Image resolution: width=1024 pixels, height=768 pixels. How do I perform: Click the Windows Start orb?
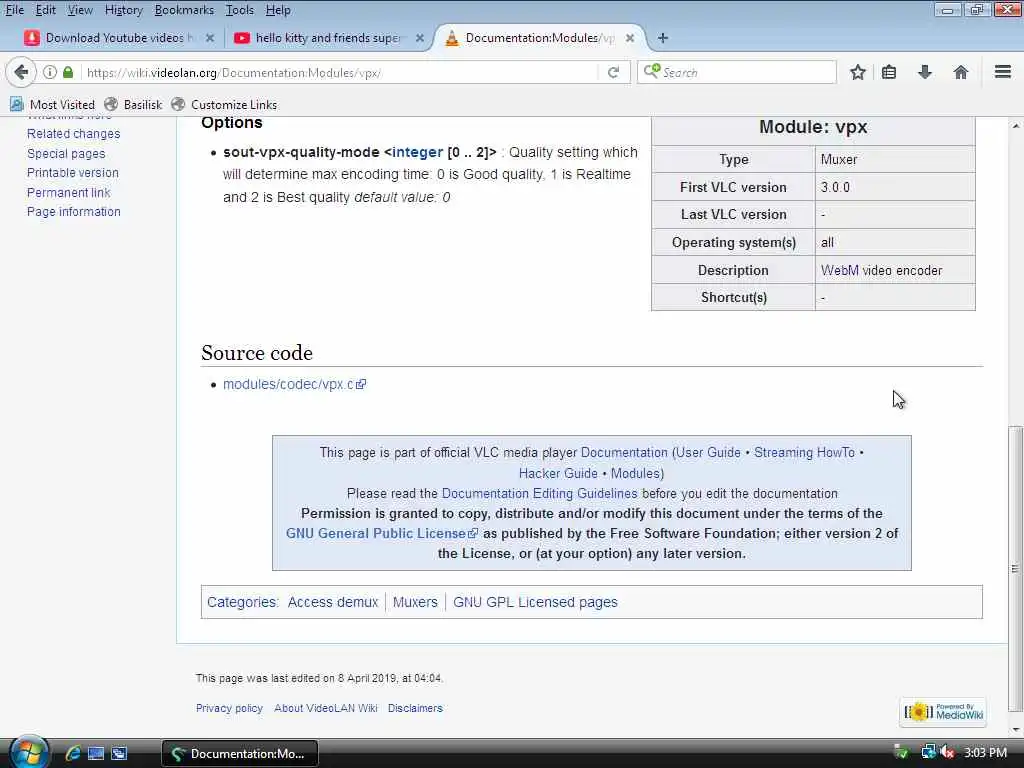[29, 752]
